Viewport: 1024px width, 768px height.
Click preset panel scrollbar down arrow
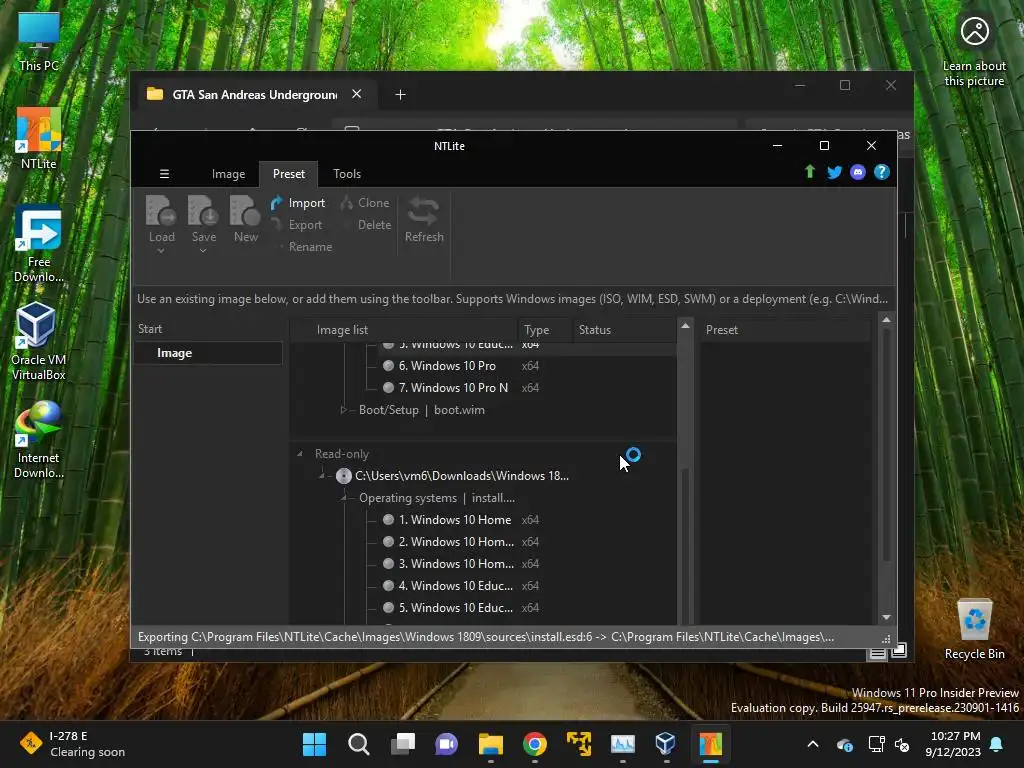point(886,617)
